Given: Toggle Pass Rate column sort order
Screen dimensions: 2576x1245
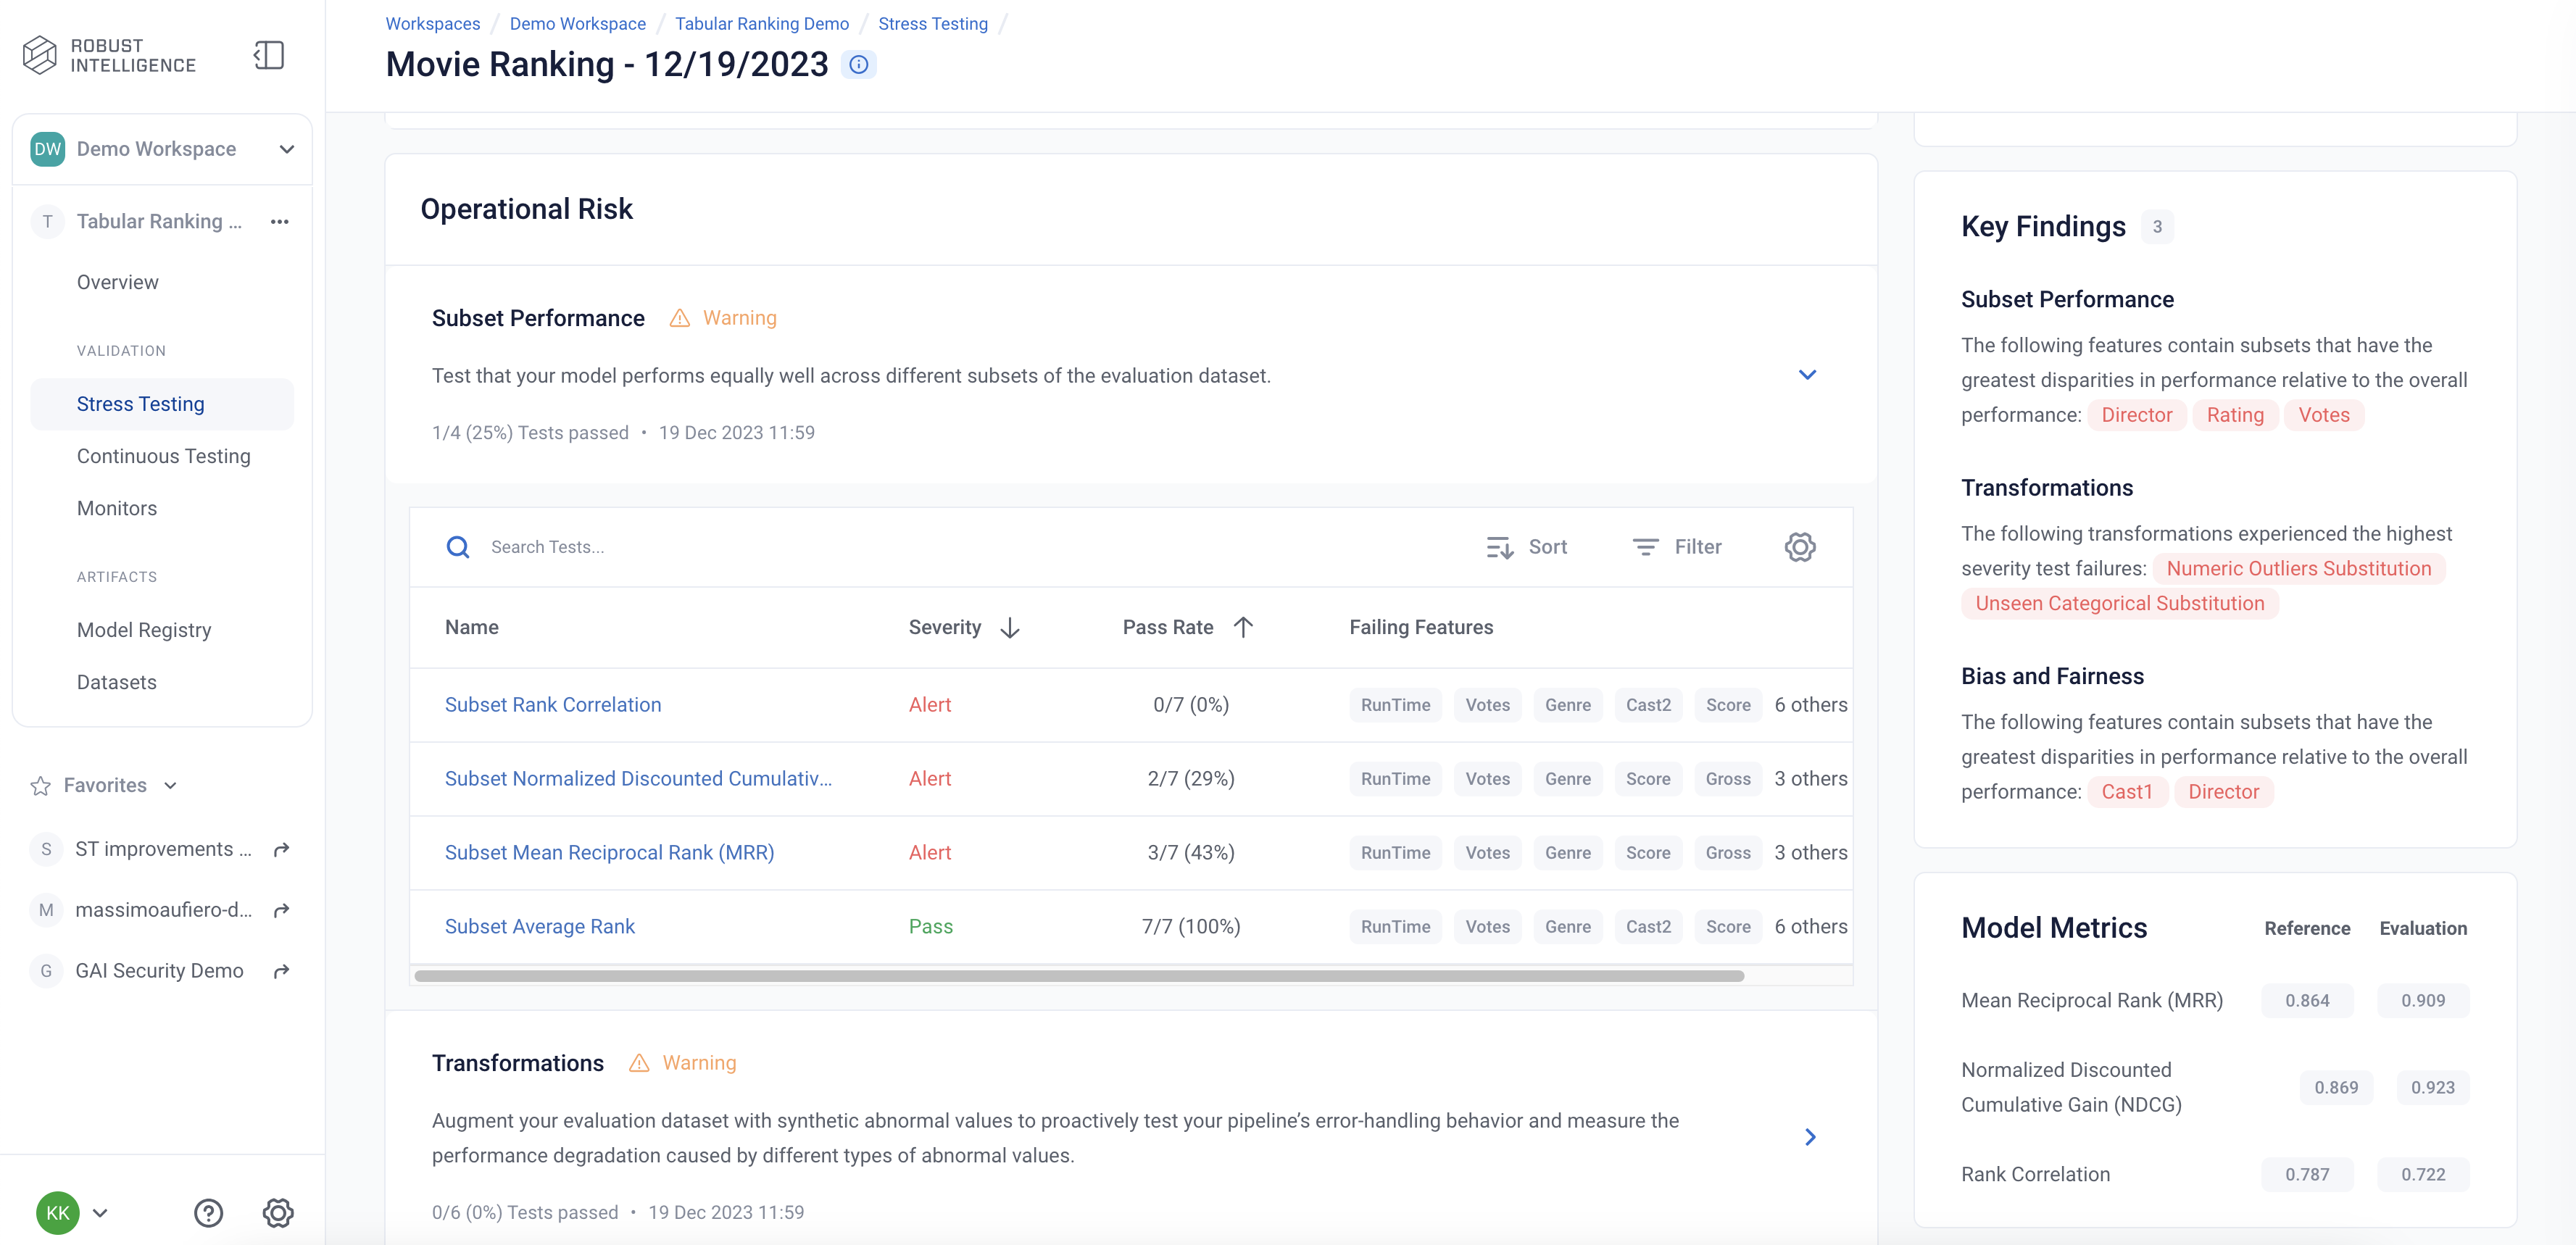Looking at the screenshot, I should pyautogui.click(x=1243, y=628).
